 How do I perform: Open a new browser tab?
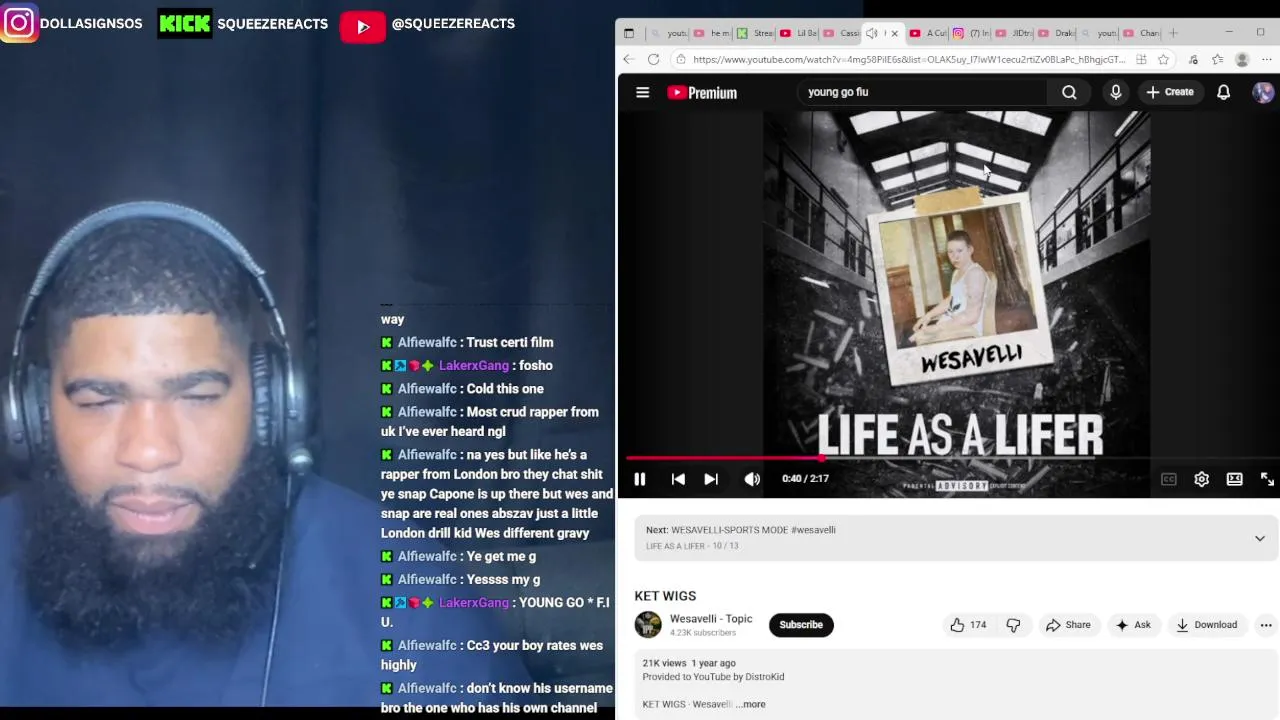tap(1174, 33)
